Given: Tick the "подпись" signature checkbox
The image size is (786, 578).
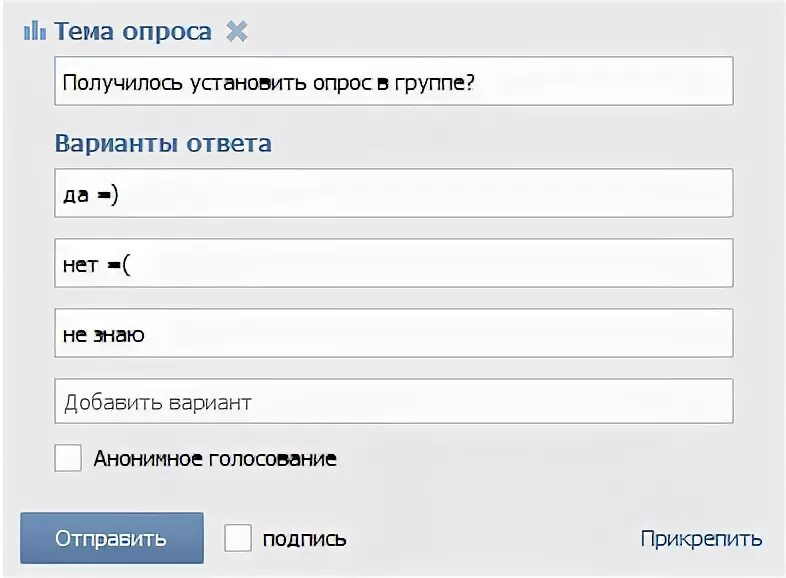Looking at the screenshot, I should (238, 538).
